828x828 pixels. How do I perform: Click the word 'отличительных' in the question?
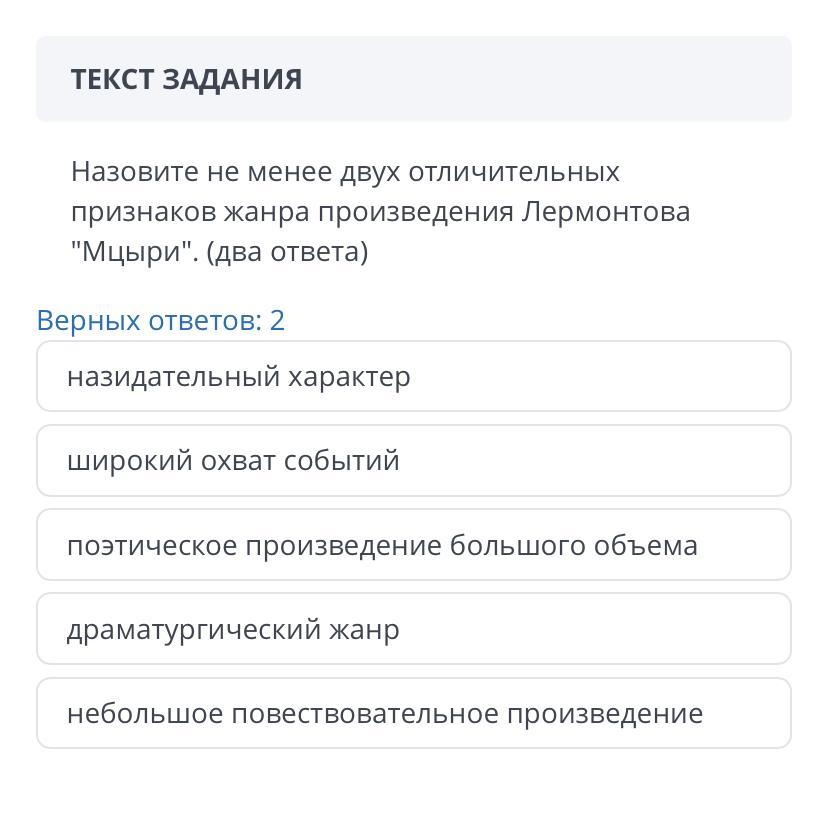[x=507, y=172]
